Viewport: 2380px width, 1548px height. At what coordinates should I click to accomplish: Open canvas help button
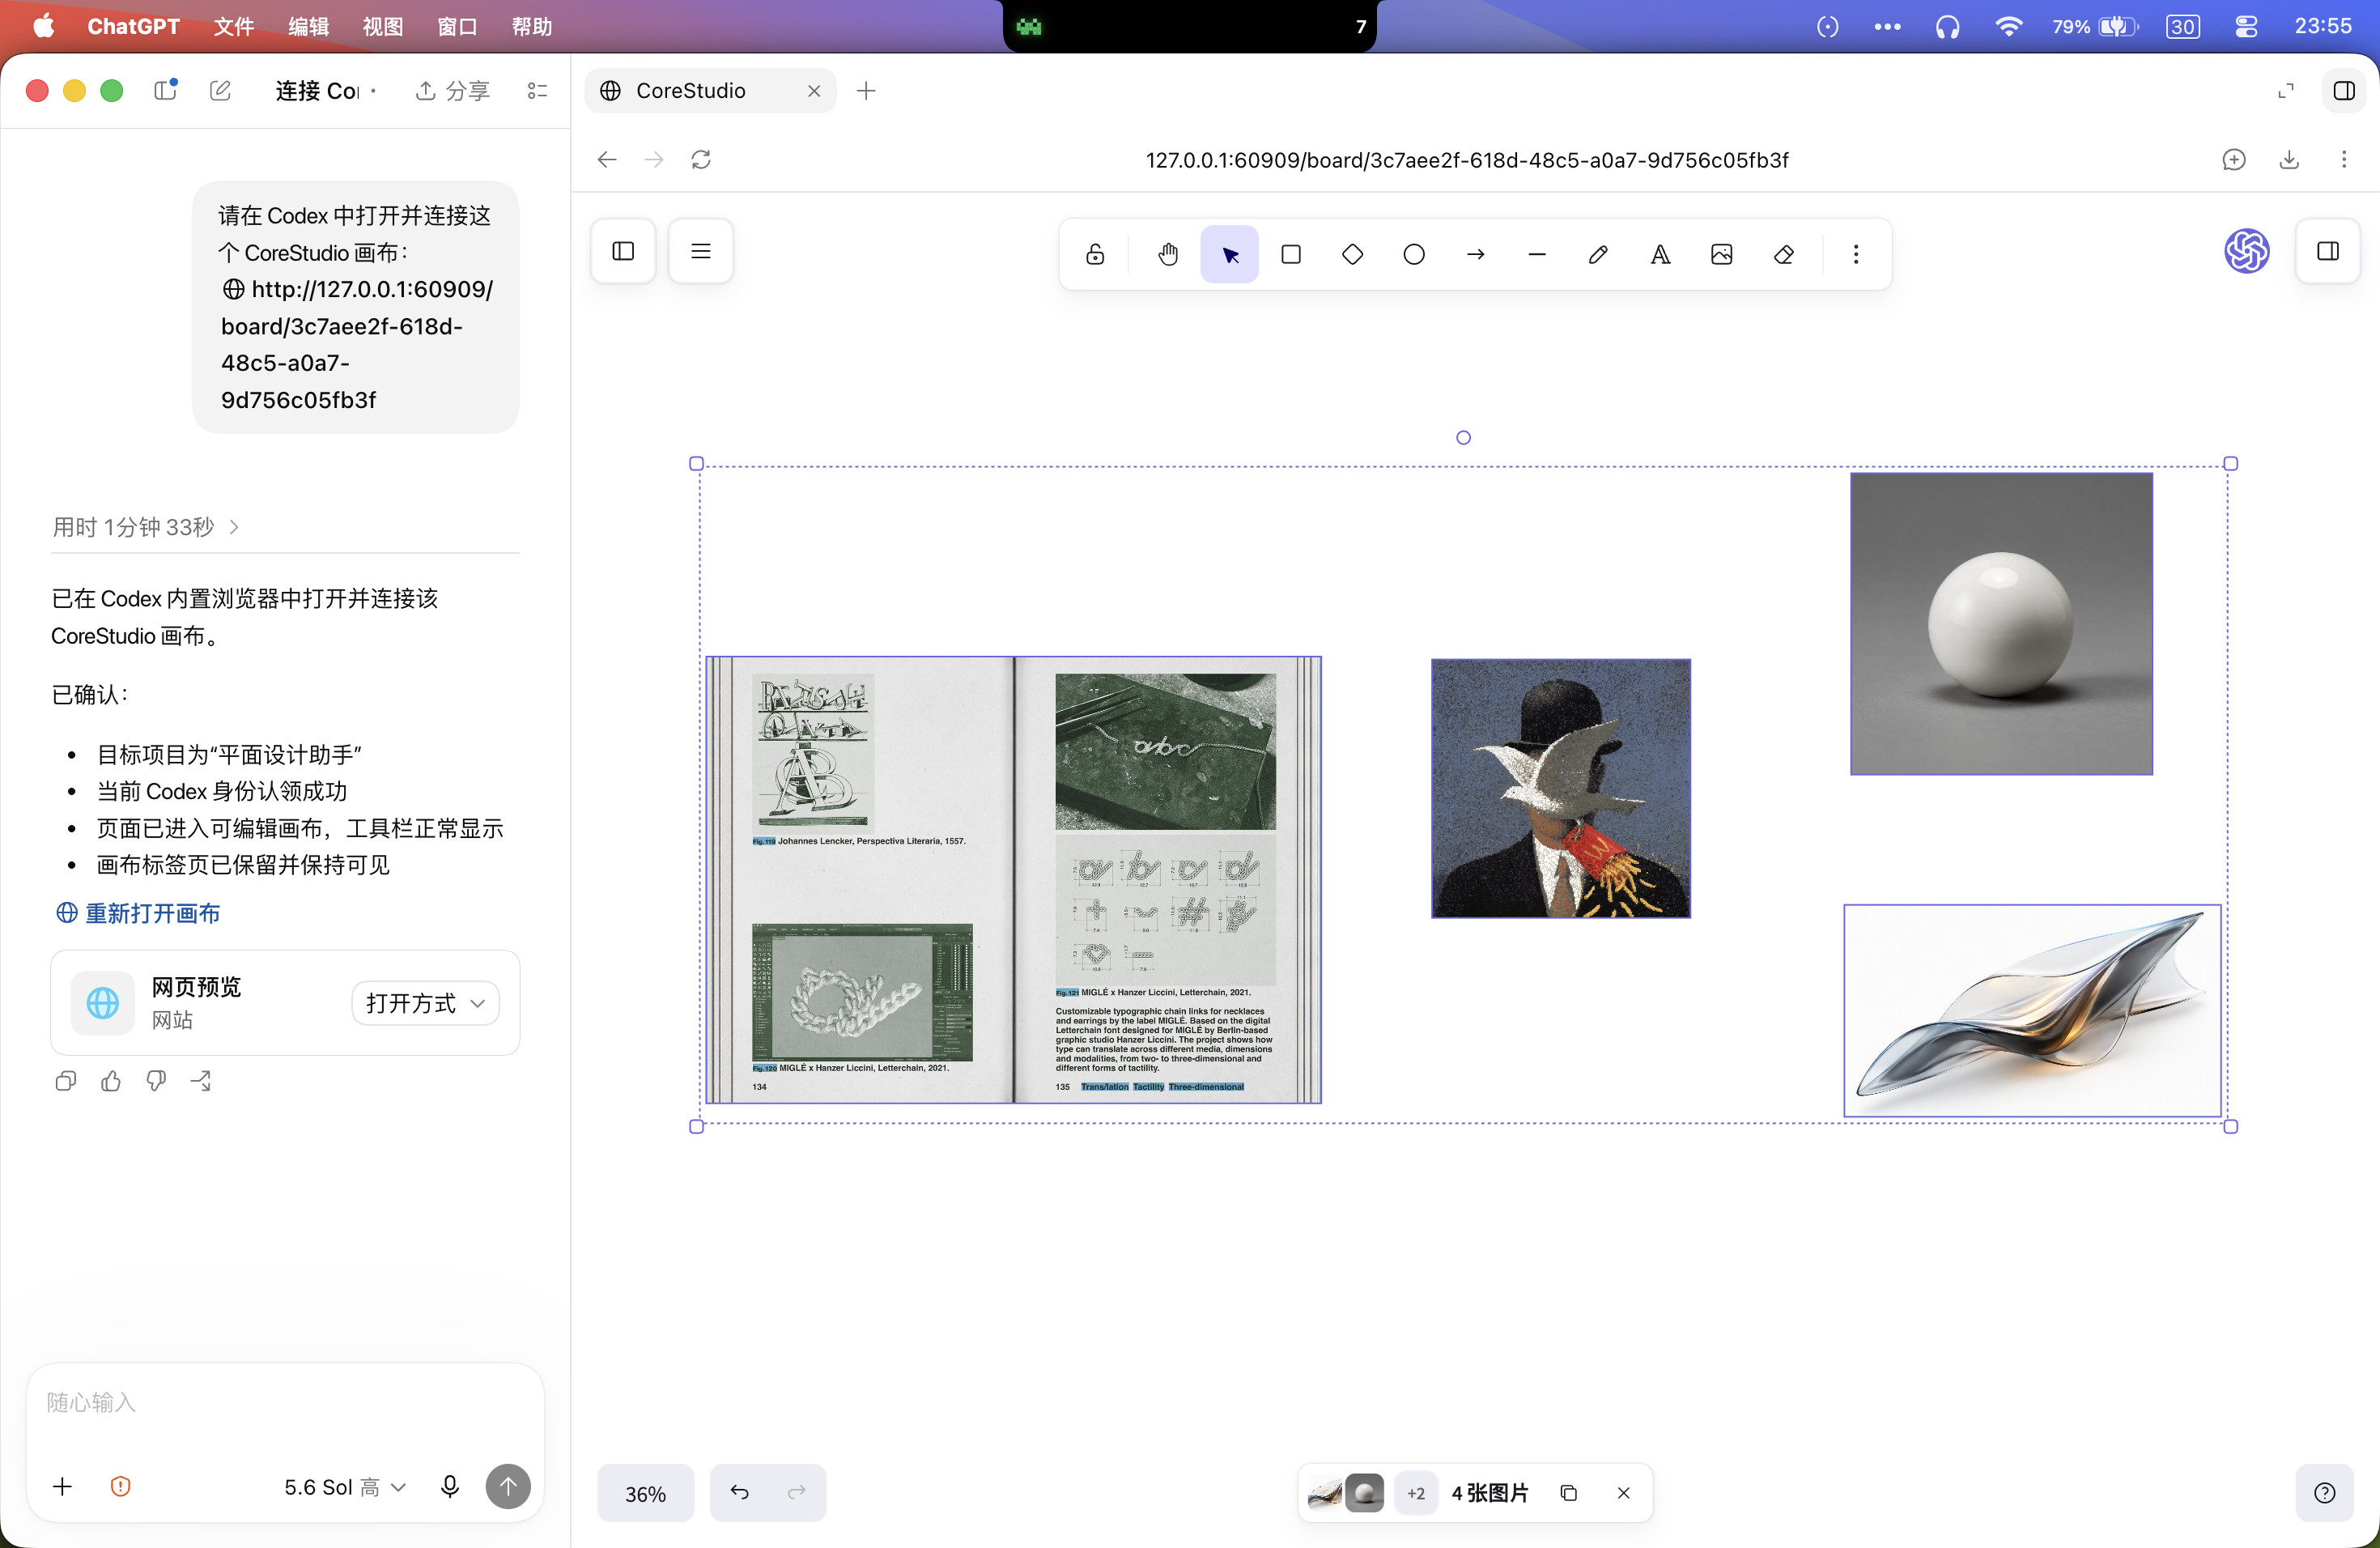click(x=2325, y=1493)
